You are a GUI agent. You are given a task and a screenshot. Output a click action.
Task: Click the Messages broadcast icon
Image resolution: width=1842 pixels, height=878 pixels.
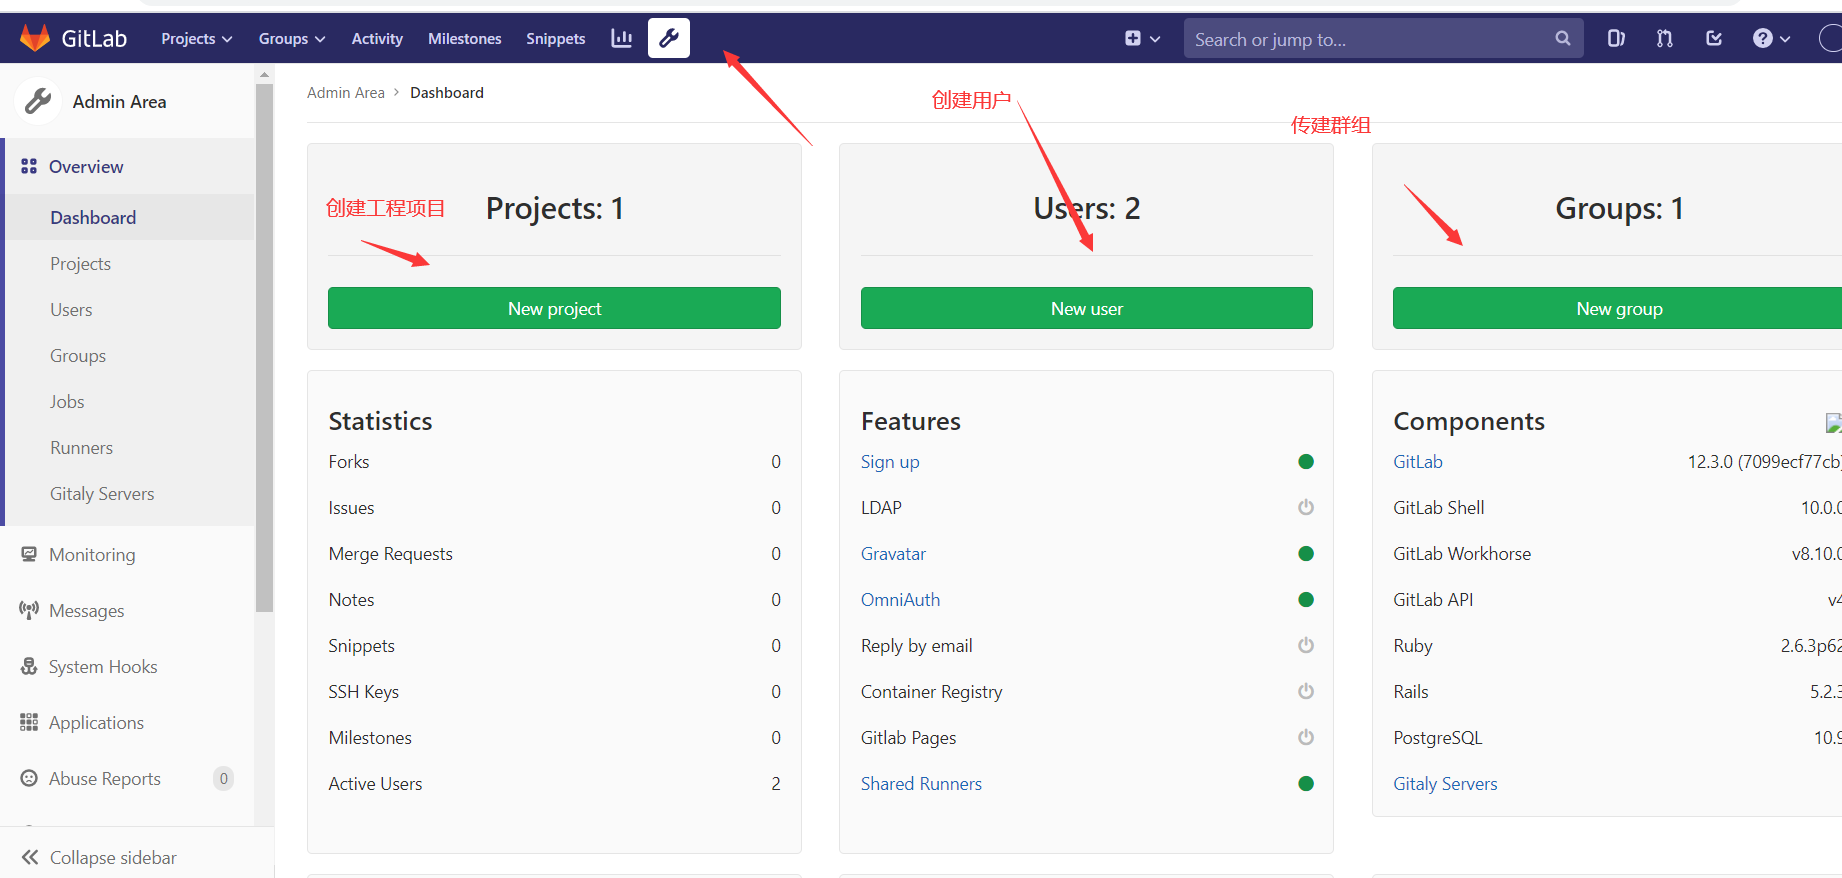29,610
